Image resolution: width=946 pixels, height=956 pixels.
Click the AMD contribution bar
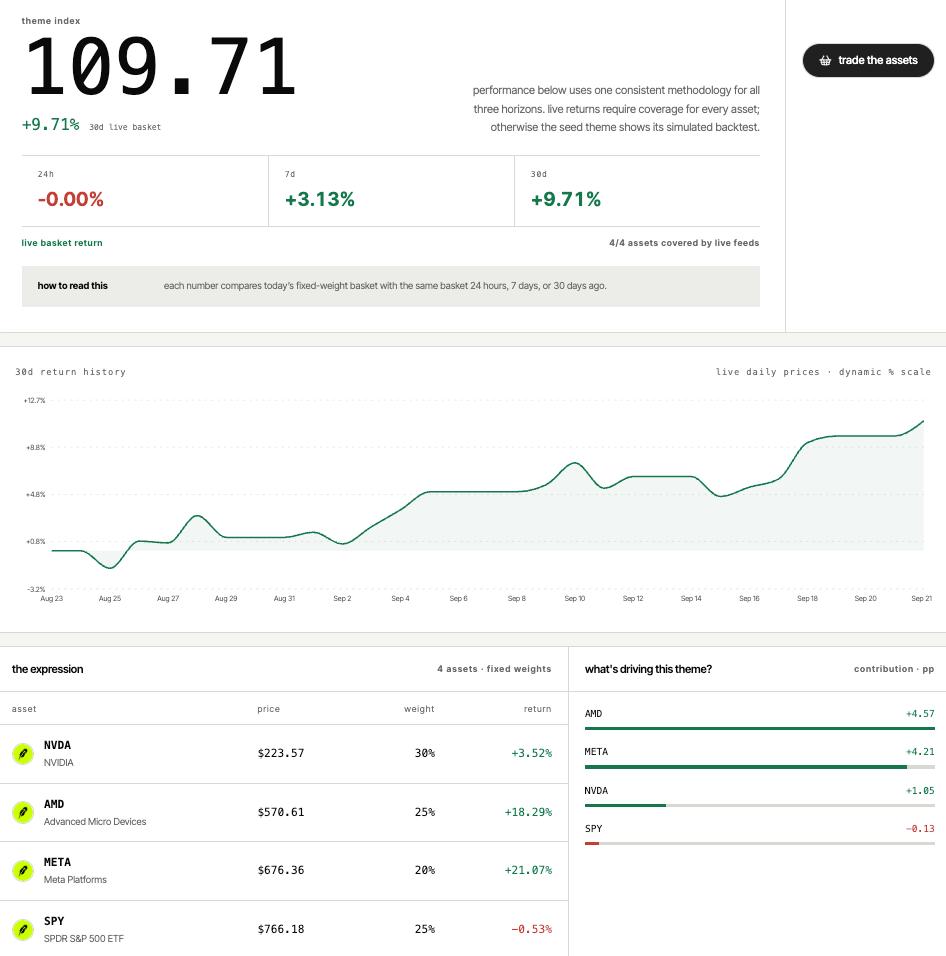click(x=759, y=728)
